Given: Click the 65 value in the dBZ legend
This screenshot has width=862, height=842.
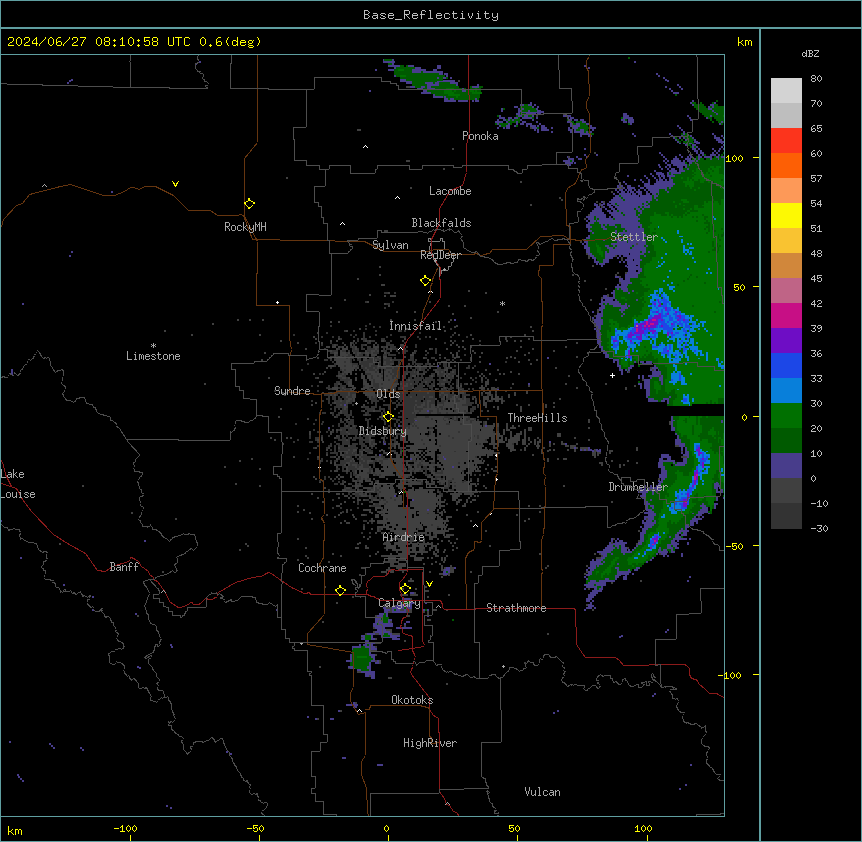Looking at the screenshot, I should [x=816, y=129].
